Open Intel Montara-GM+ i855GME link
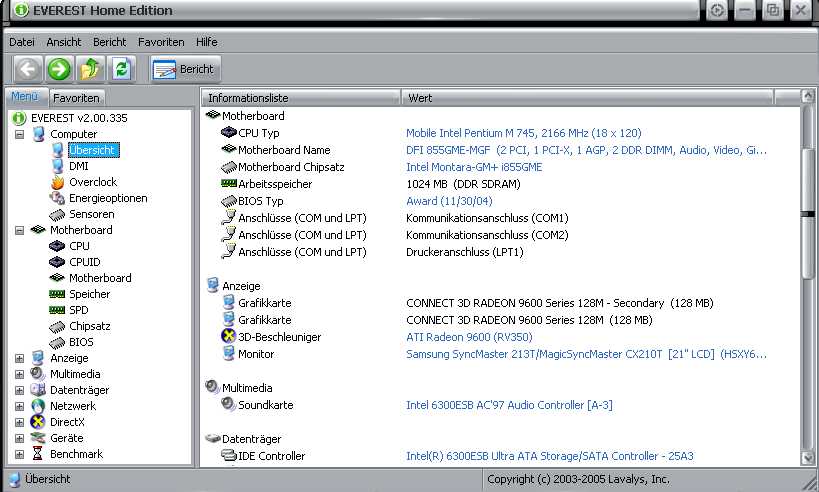 click(x=474, y=167)
